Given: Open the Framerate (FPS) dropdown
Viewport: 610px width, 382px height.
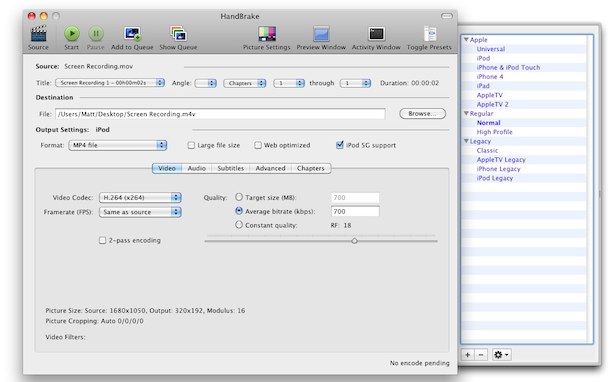Looking at the screenshot, I should (x=140, y=212).
